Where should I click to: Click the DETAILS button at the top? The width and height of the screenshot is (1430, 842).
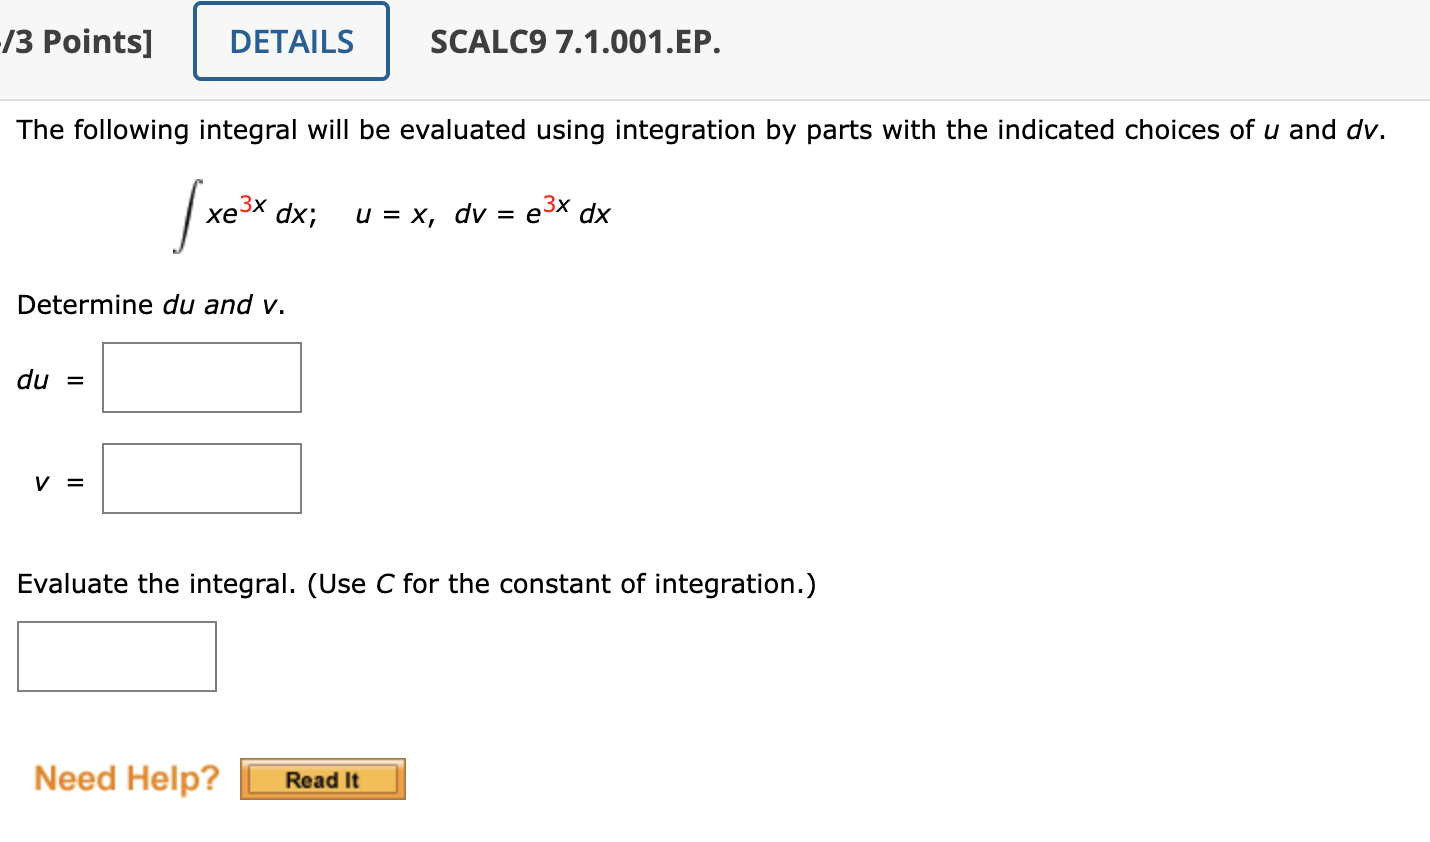click(x=290, y=41)
